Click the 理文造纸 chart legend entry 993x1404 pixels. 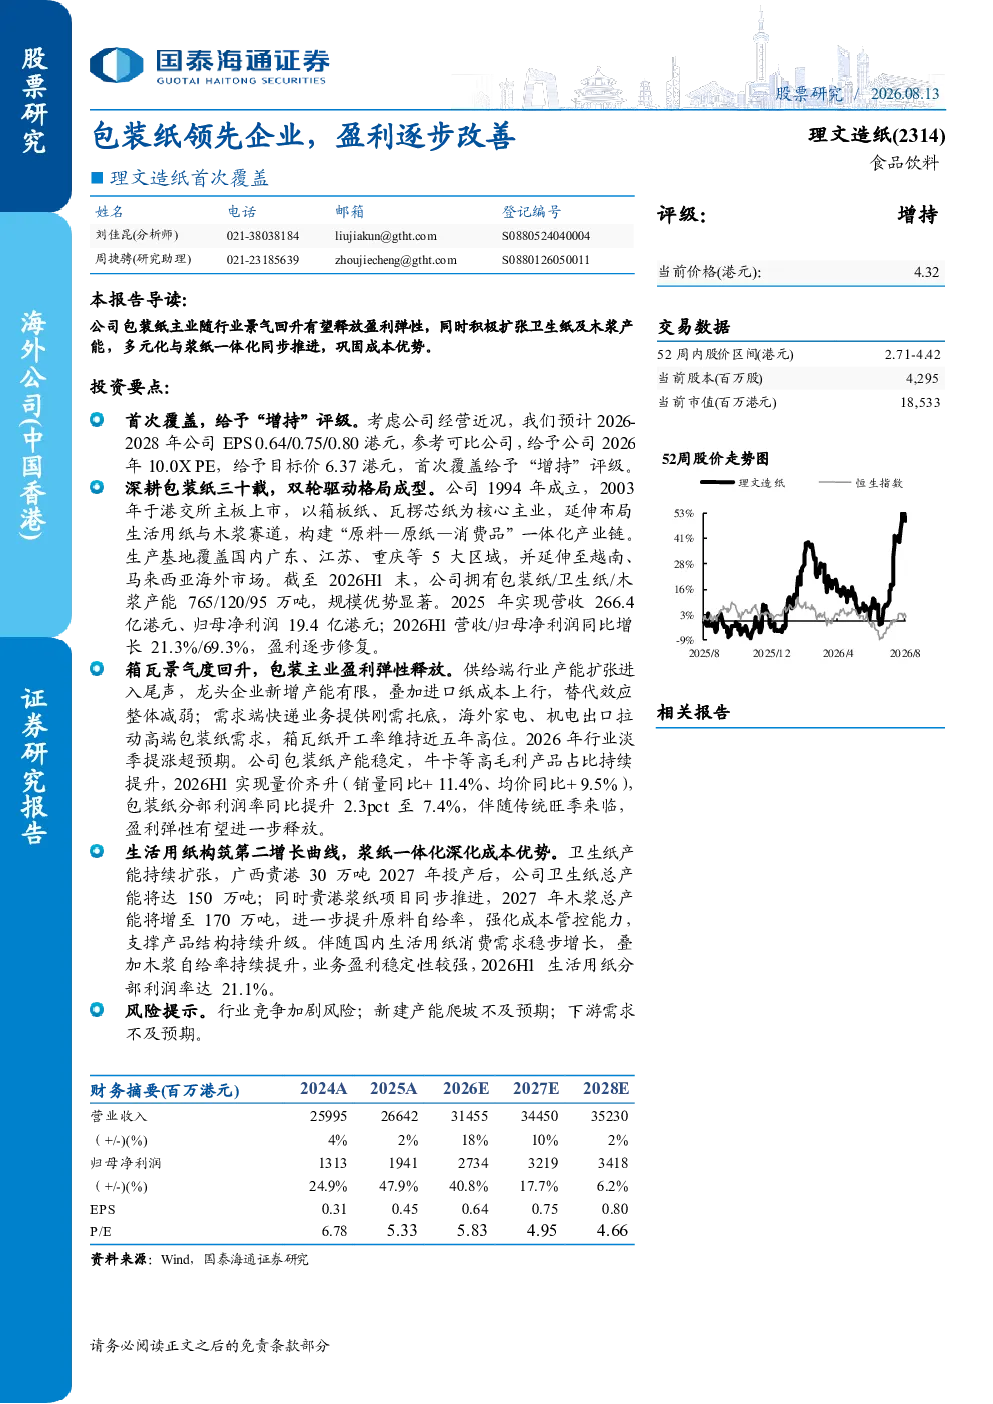tap(742, 483)
